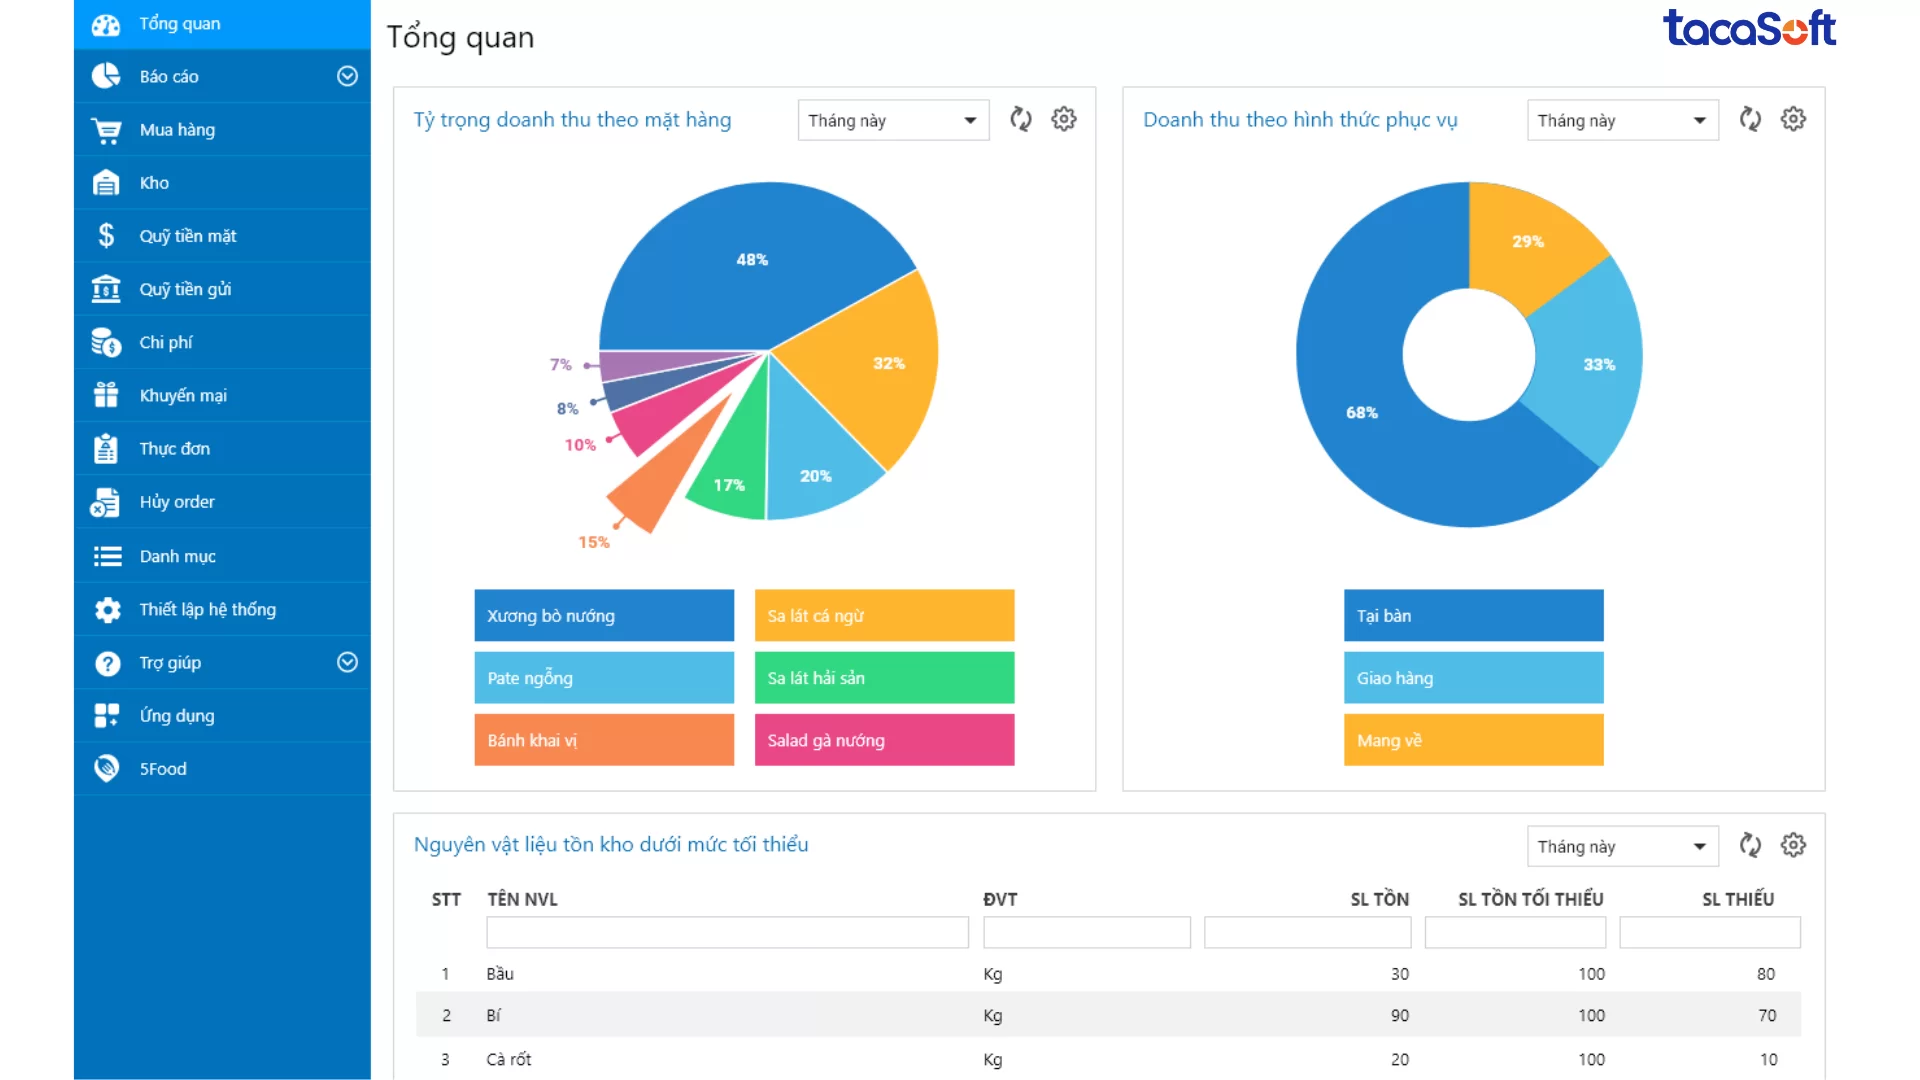The image size is (1920, 1080).
Task: Open the Mua hàng shopping cart icon
Action: [106, 130]
